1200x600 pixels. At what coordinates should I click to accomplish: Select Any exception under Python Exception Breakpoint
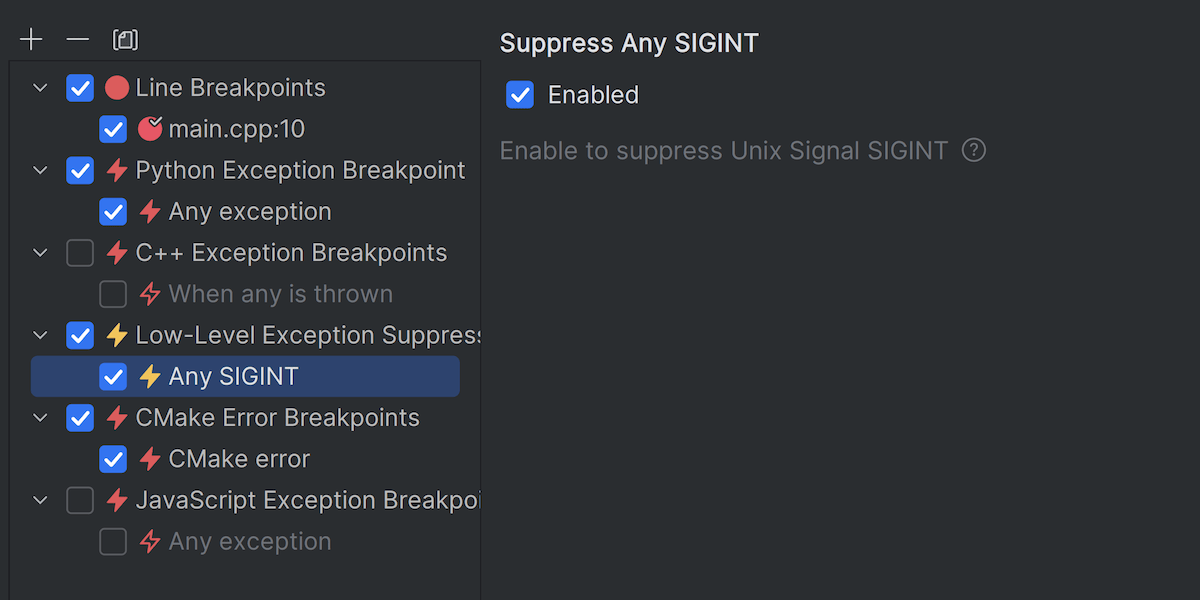250,212
